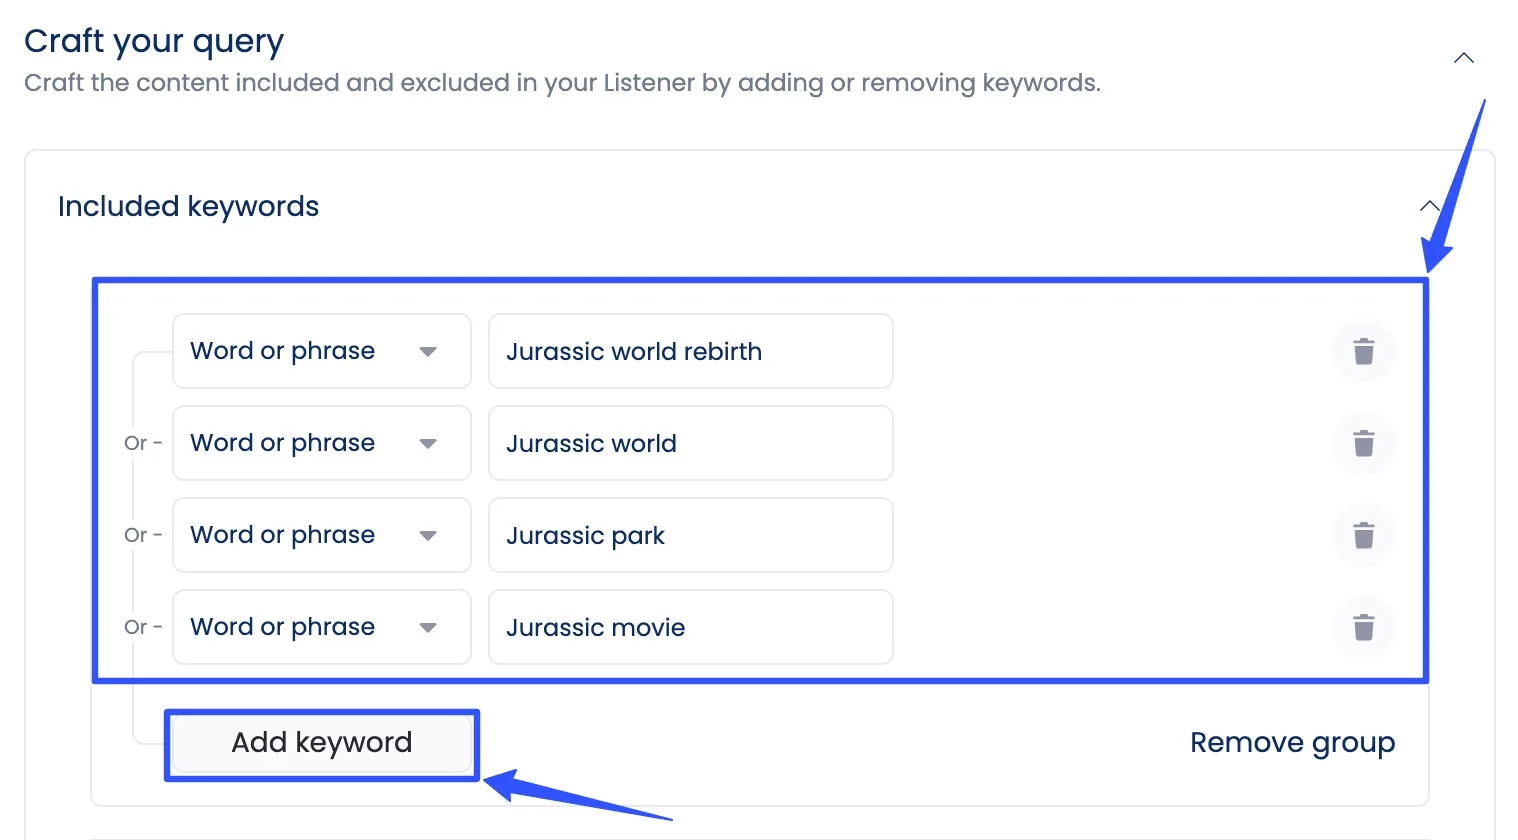Collapse the 'Craft your query' section
This screenshot has width=1518, height=840.
point(1463,58)
